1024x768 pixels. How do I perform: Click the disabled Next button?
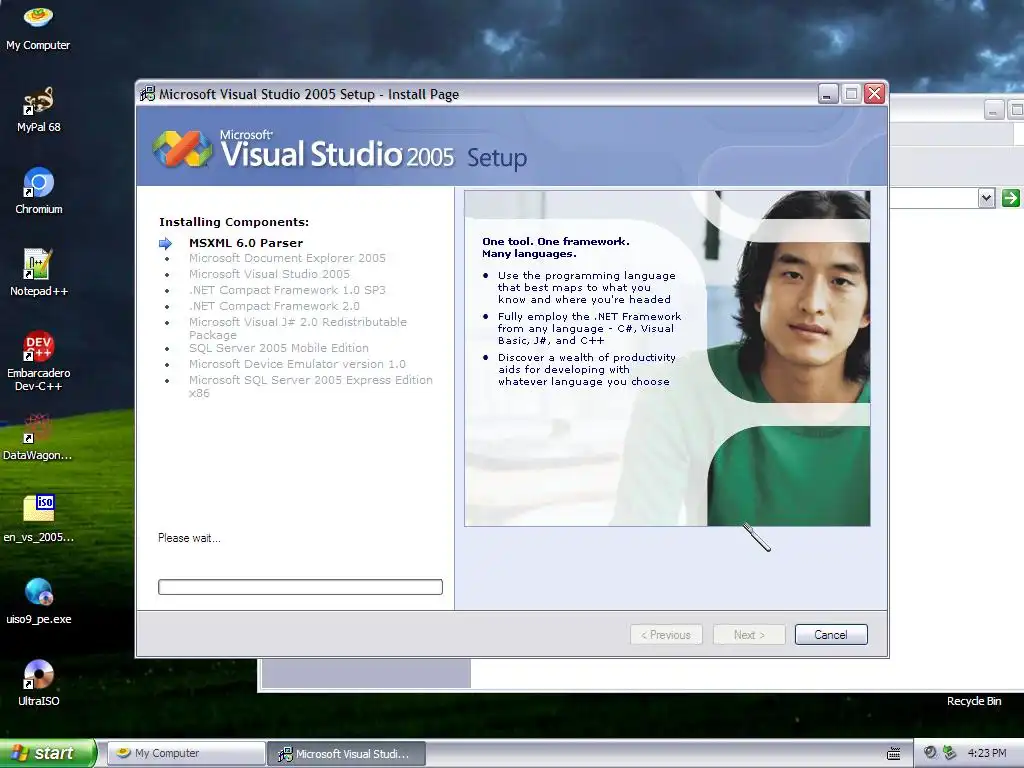click(749, 635)
